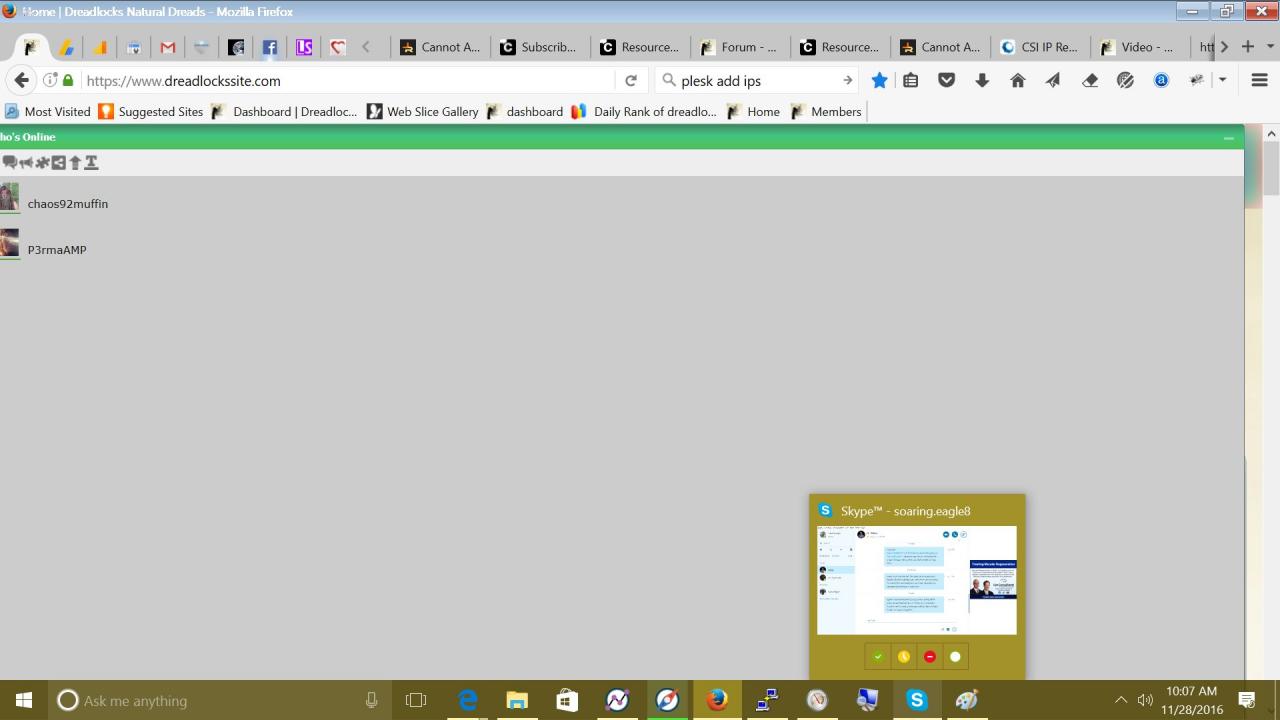Image resolution: width=1280 pixels, height=720 pixels.
Task: Open the list all tabs dropdown arrow
Action: (1271, 47)
